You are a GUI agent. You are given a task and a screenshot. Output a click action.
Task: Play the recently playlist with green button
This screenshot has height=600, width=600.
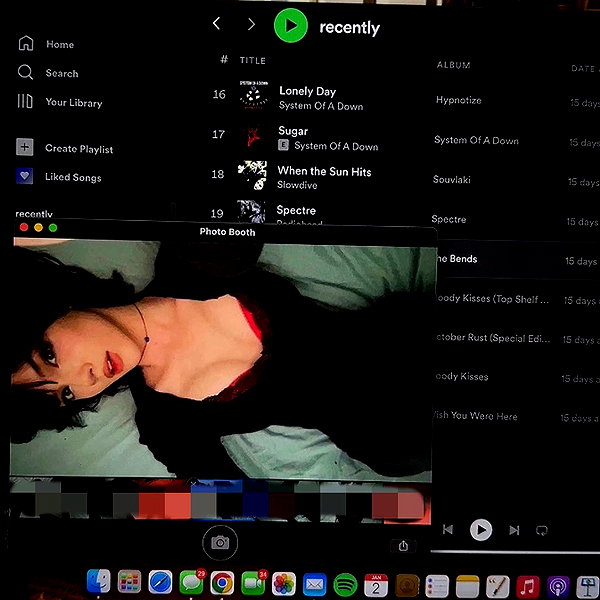pos(291,25)
